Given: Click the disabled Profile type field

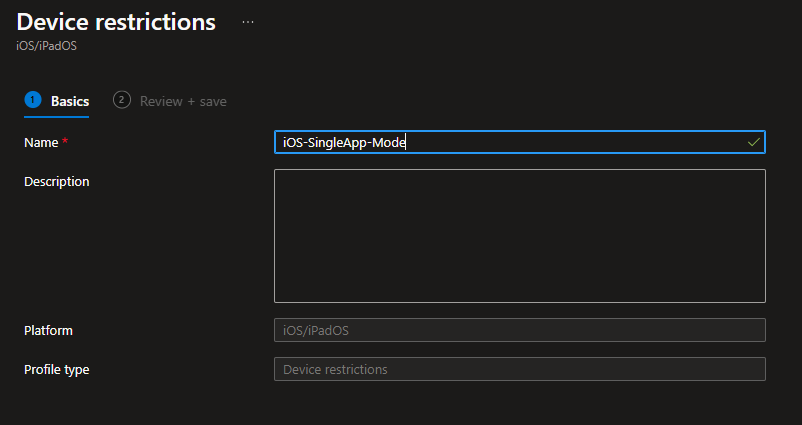Looking at the screenshot, I should click(x=519, y=369).
